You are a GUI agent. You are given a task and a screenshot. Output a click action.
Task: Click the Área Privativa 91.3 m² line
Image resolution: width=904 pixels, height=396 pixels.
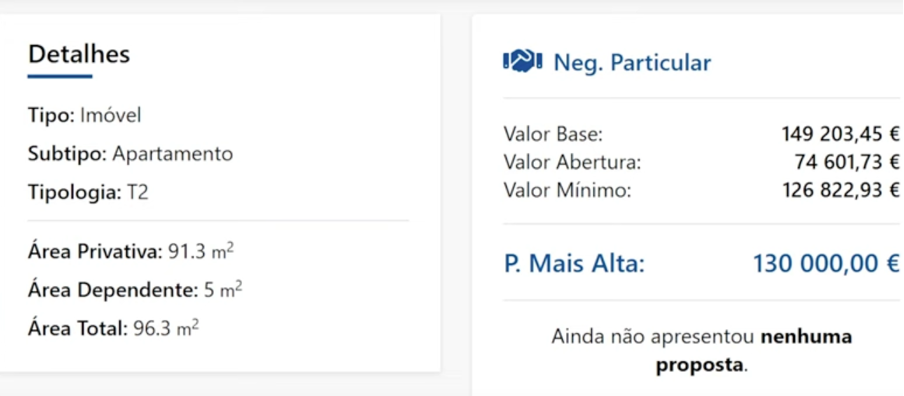pos(131,252)
